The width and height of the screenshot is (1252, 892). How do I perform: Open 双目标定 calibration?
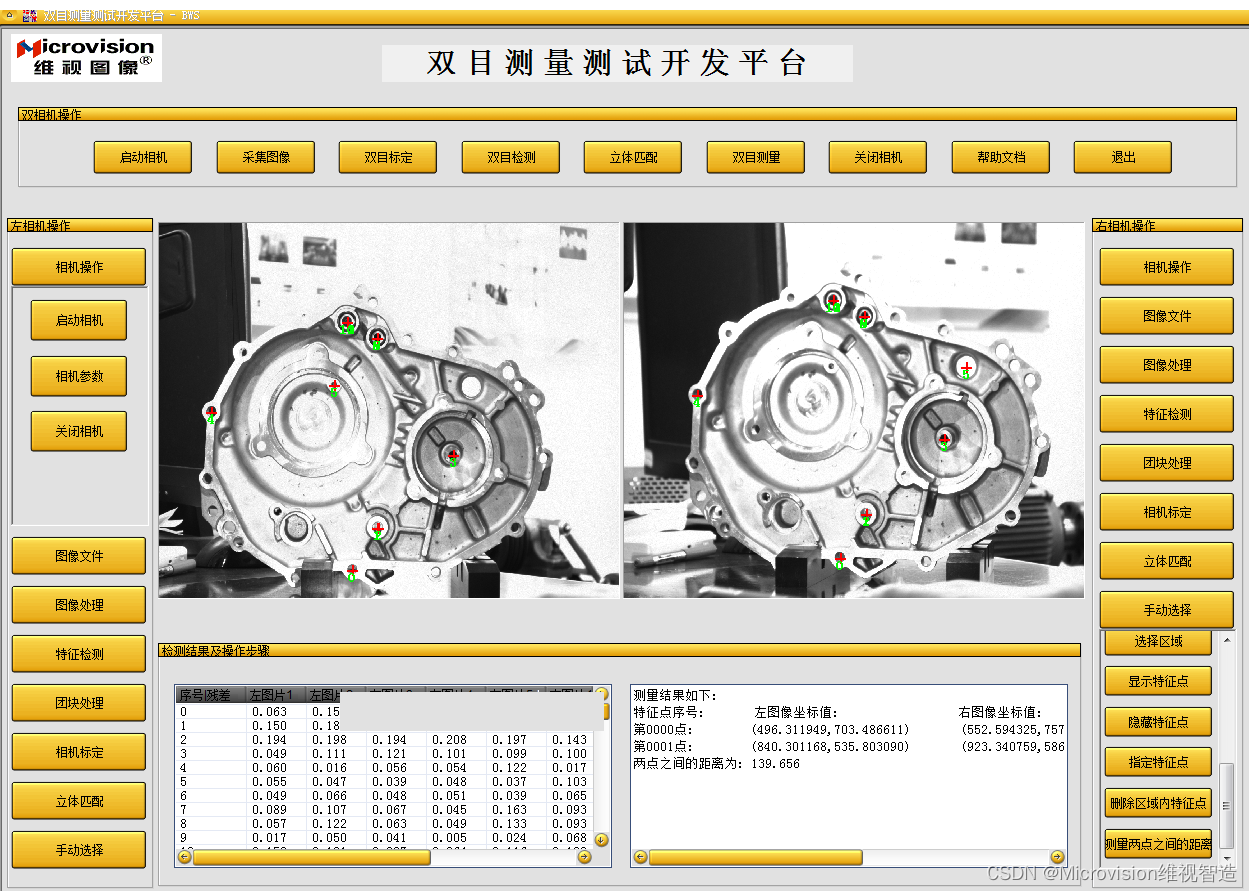click(388, 158)
